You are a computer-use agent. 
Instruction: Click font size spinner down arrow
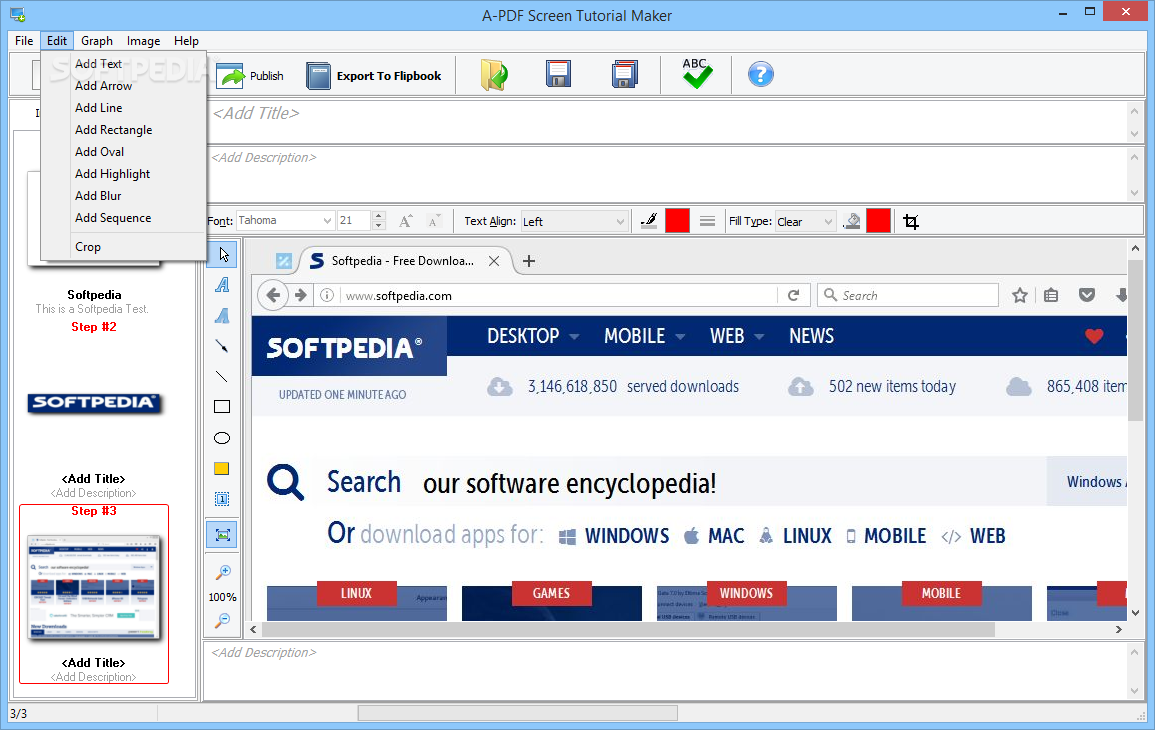click(379, 225)
